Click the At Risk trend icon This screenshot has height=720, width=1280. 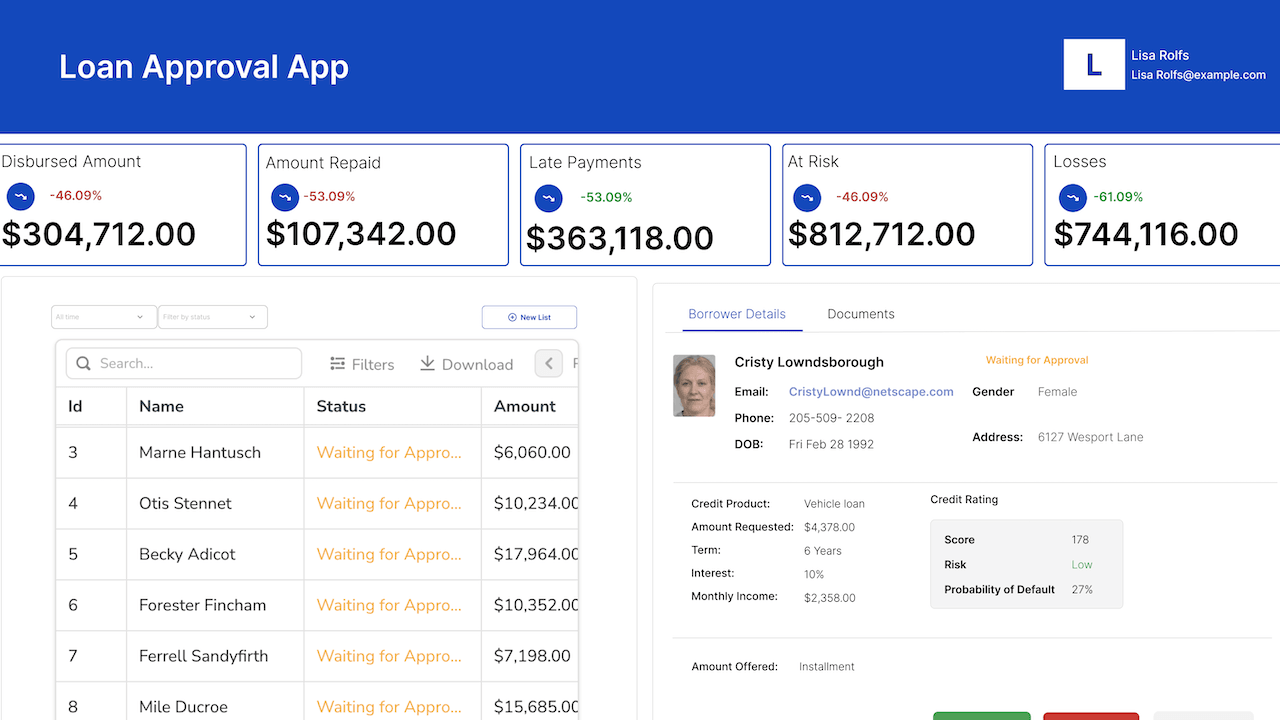(807, 198)
